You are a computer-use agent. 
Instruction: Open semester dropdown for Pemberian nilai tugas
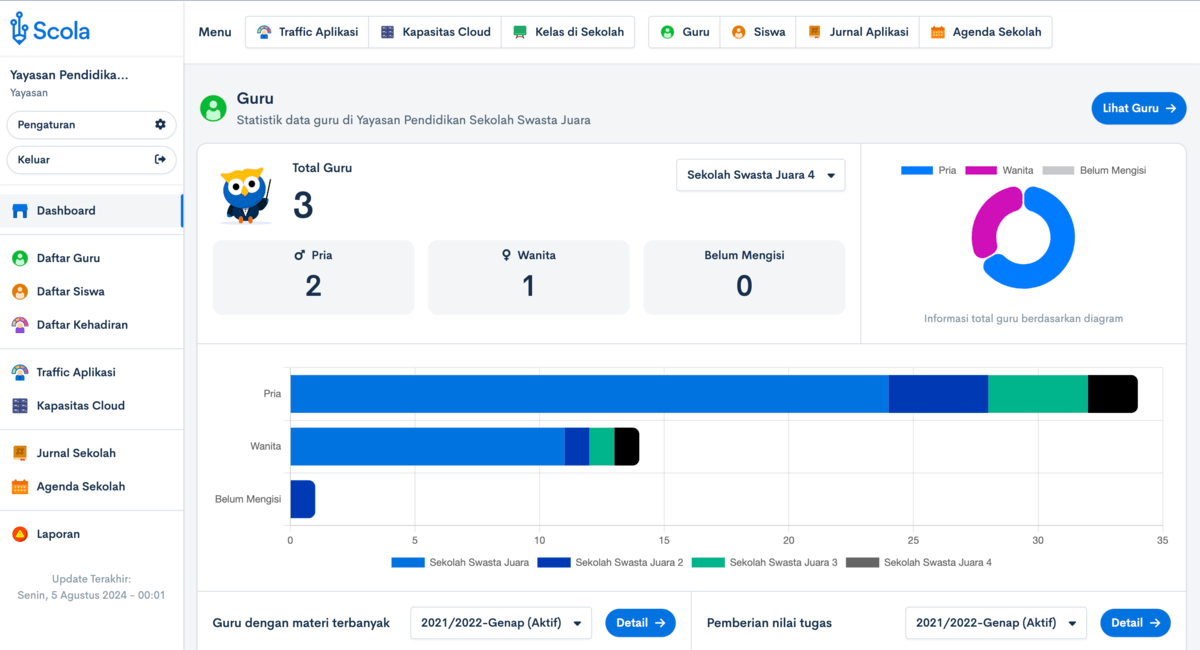(x=995, y=623)
